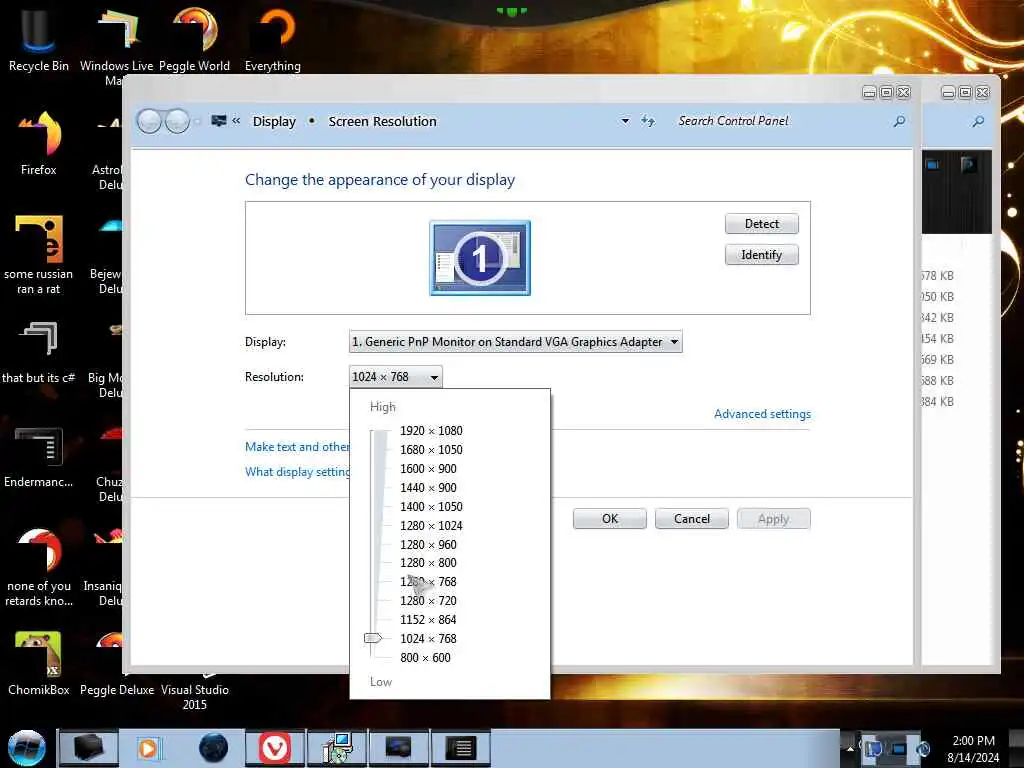The width and height of the screenshot is (1024, 768).
Task: Choose 1280 × 800 resolution
Action: (x=428, y=563)
